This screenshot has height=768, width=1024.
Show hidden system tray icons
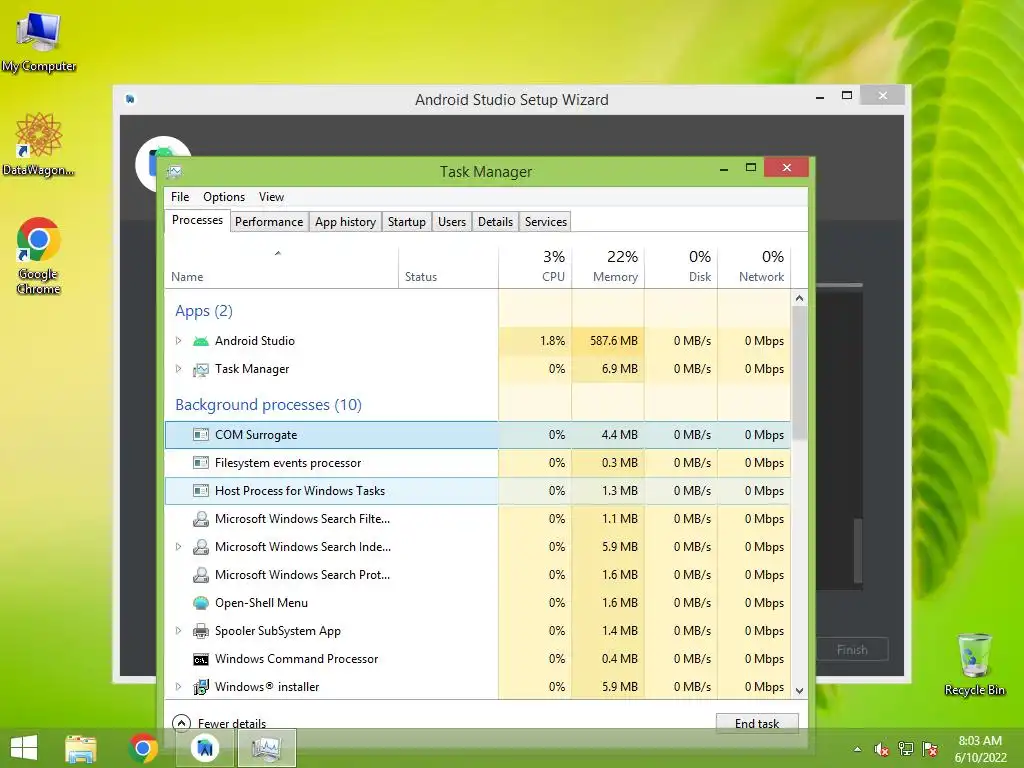(857, 749)
